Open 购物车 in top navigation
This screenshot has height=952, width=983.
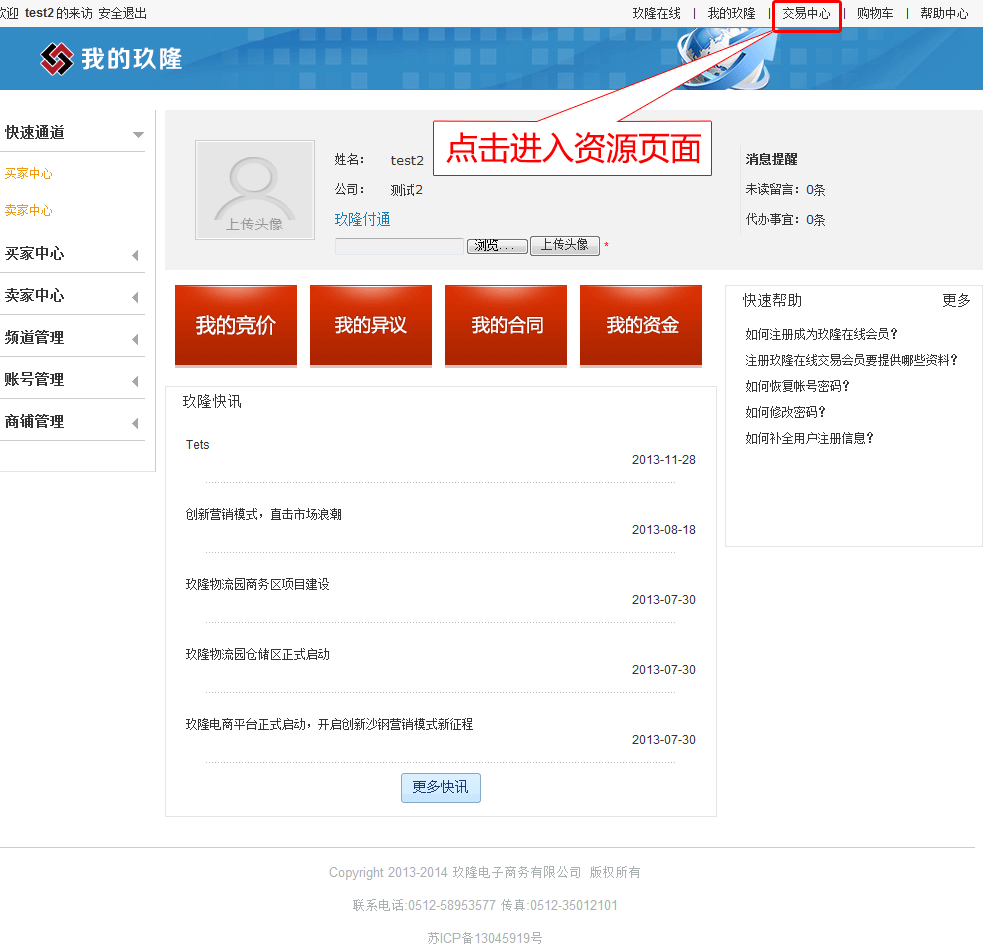click(x=875, y=14)
